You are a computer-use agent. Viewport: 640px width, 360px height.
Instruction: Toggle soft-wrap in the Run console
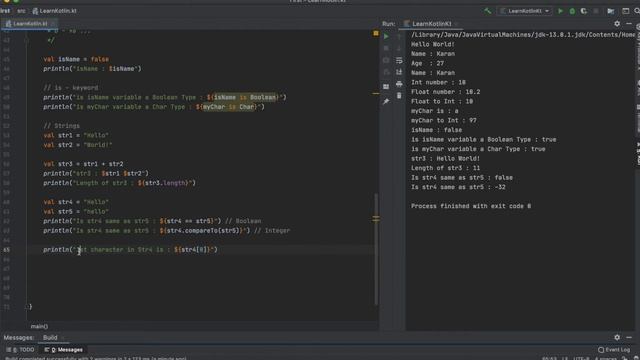click(x=399, y=60)
